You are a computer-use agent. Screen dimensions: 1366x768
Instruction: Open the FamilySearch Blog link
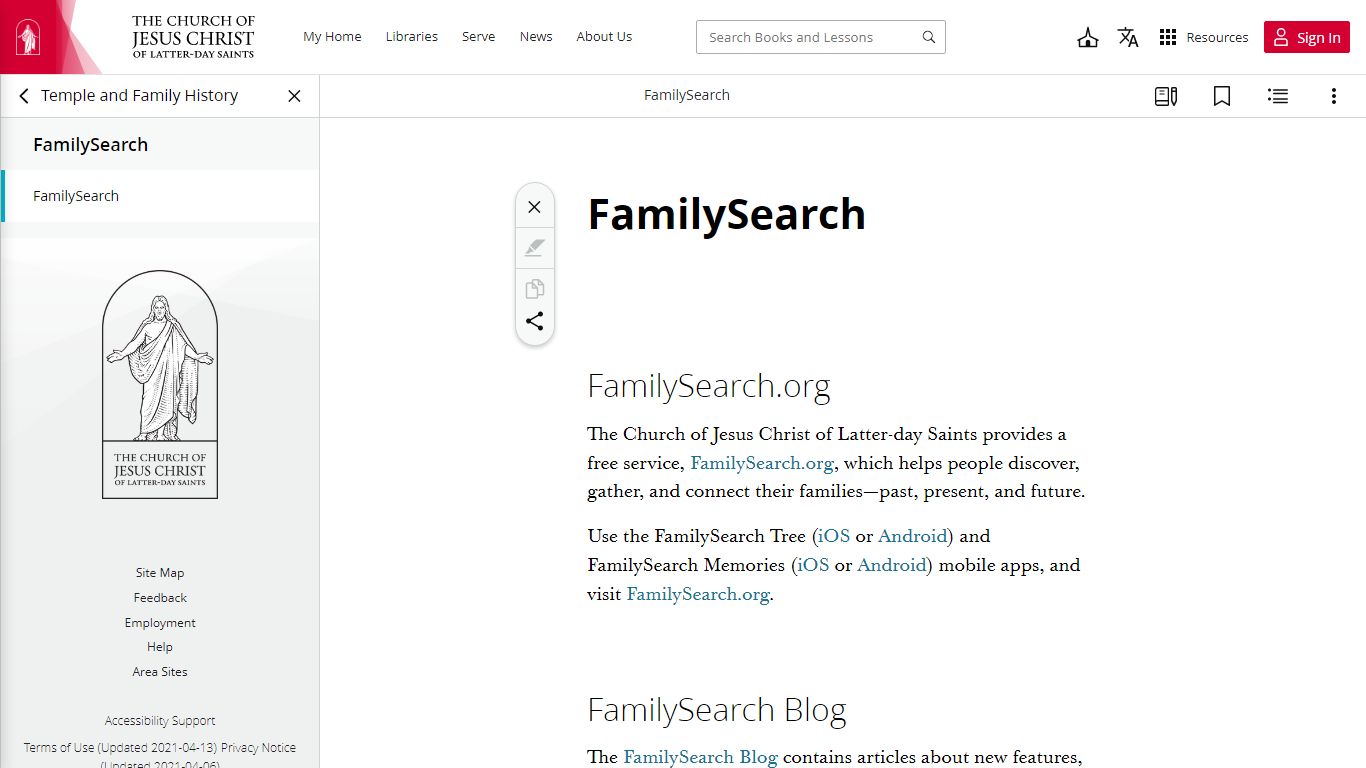pyautogui.click(x=700, y=758)
